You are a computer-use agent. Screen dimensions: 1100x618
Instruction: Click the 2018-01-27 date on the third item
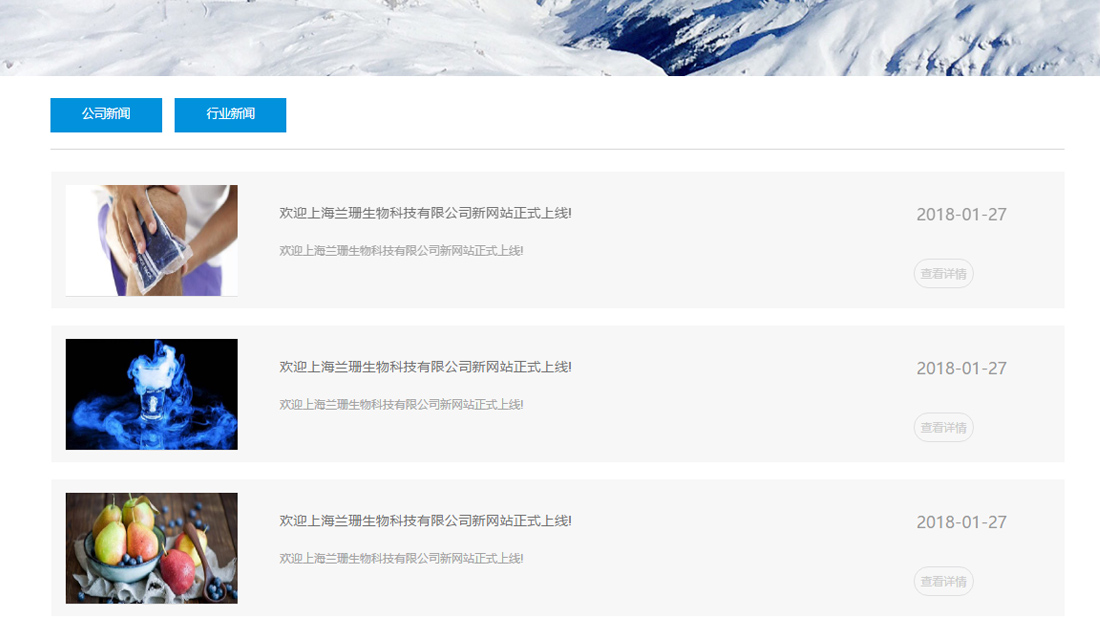pyautogui.click(x=963, y=522)
